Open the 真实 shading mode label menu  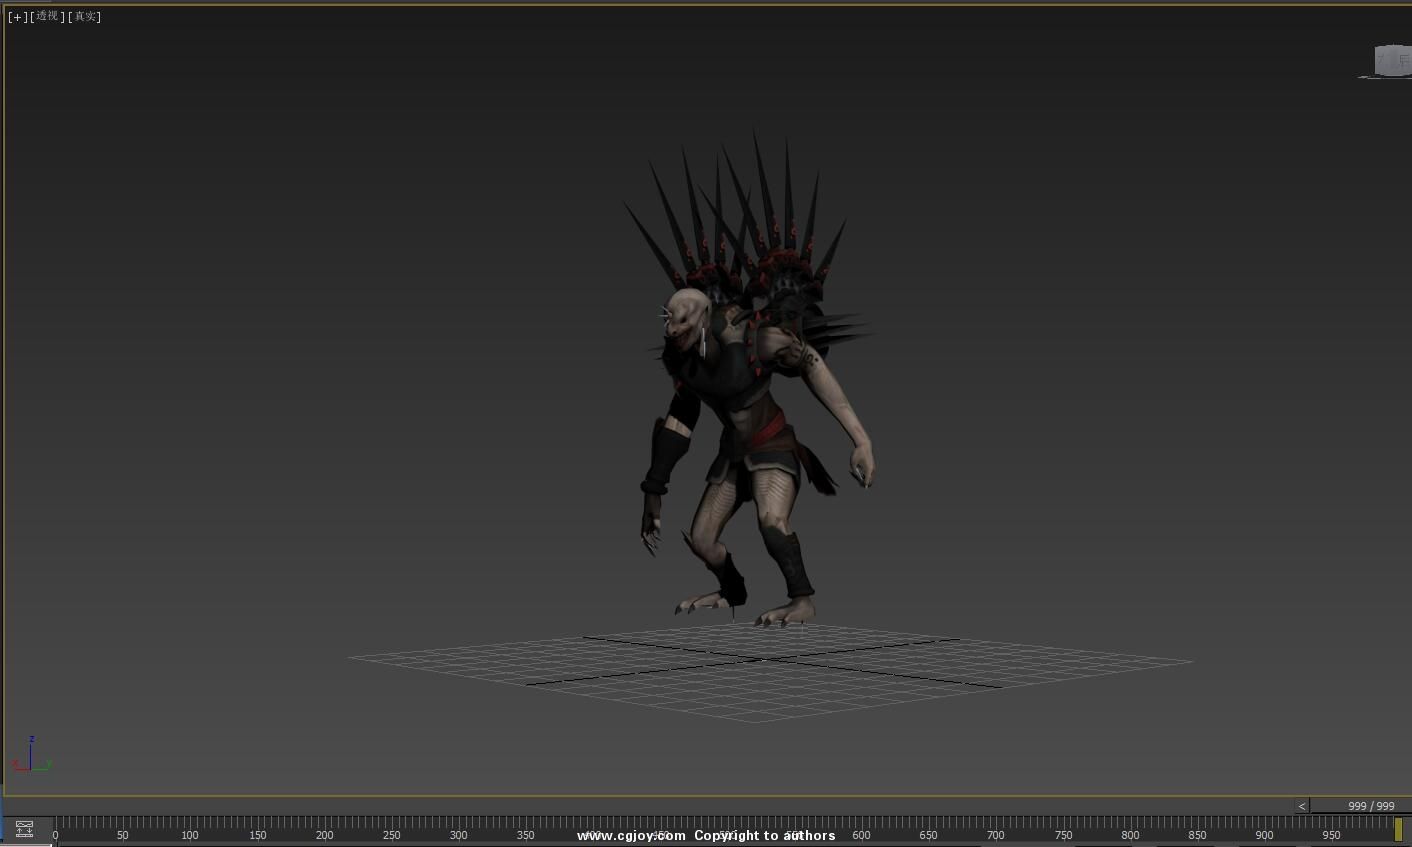84,16
